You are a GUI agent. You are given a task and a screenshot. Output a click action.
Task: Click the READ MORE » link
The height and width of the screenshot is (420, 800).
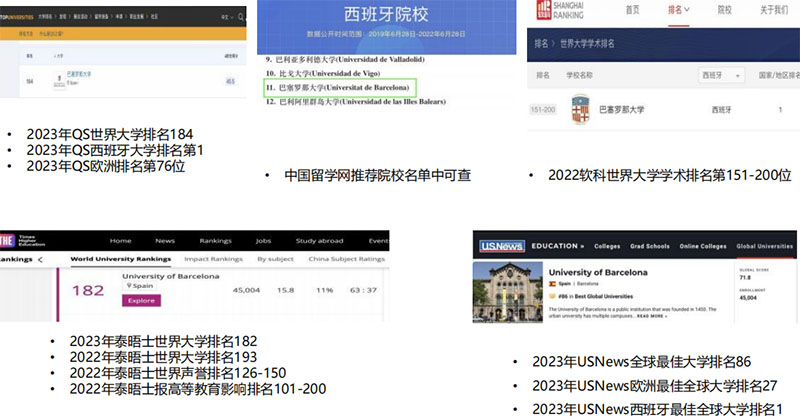652,316
